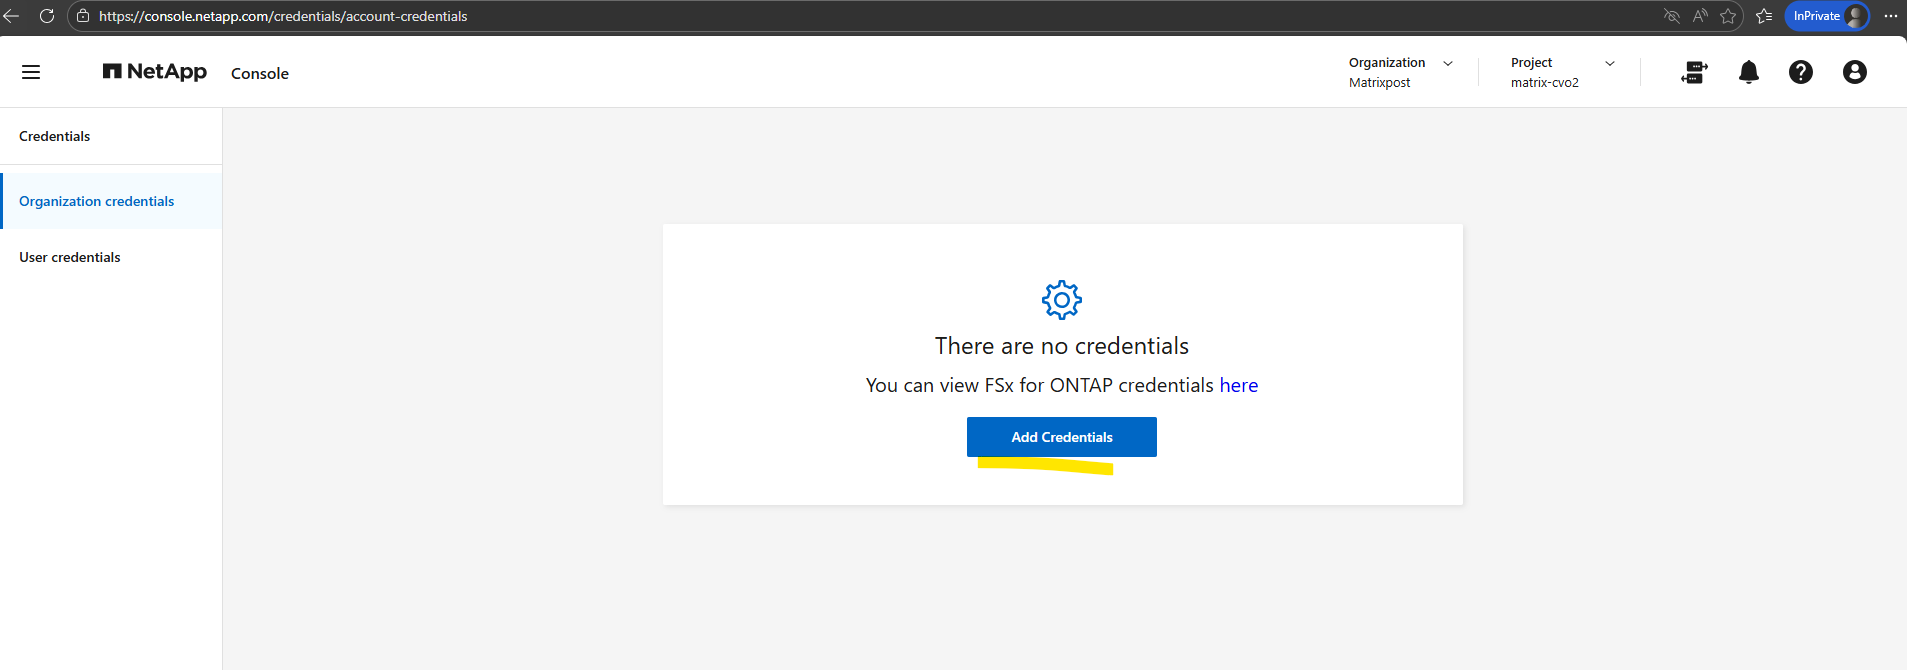Open the help question mark icon
The image size is (1907, 670).
pyautogui.click(x=1801, y=72)
